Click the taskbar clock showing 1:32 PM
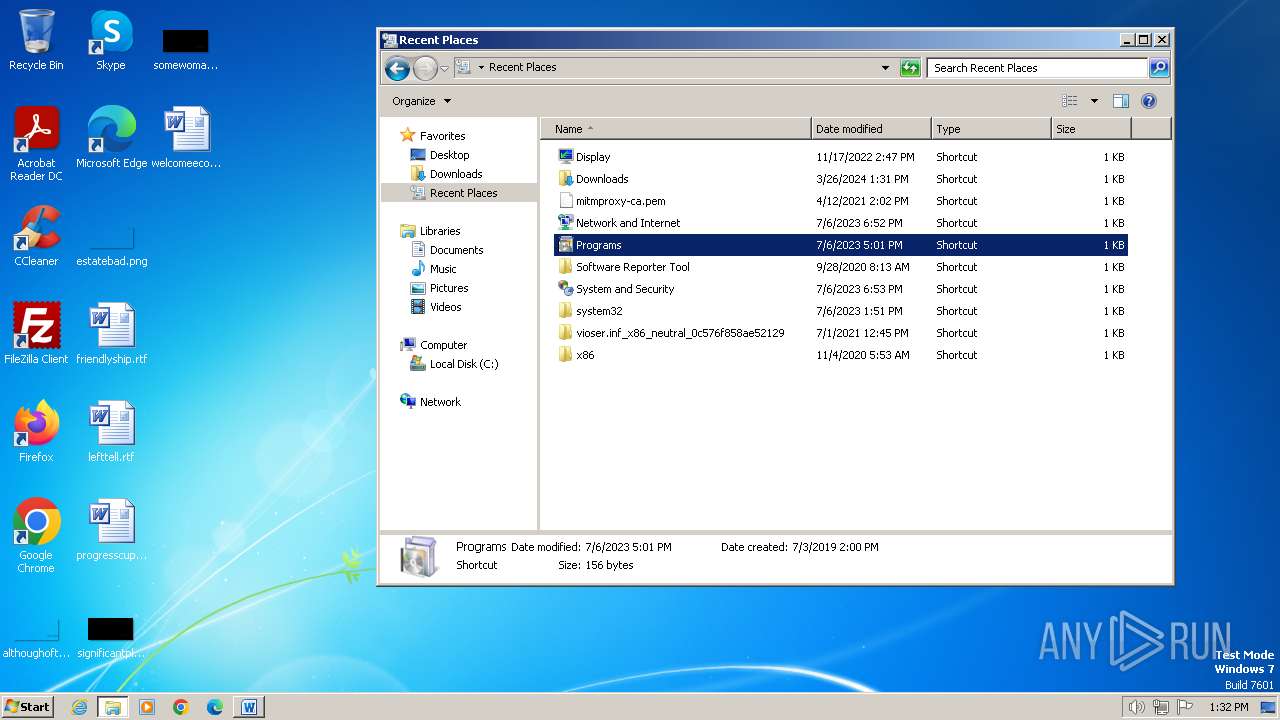The image size is (1280, 720). point(1228,707)
